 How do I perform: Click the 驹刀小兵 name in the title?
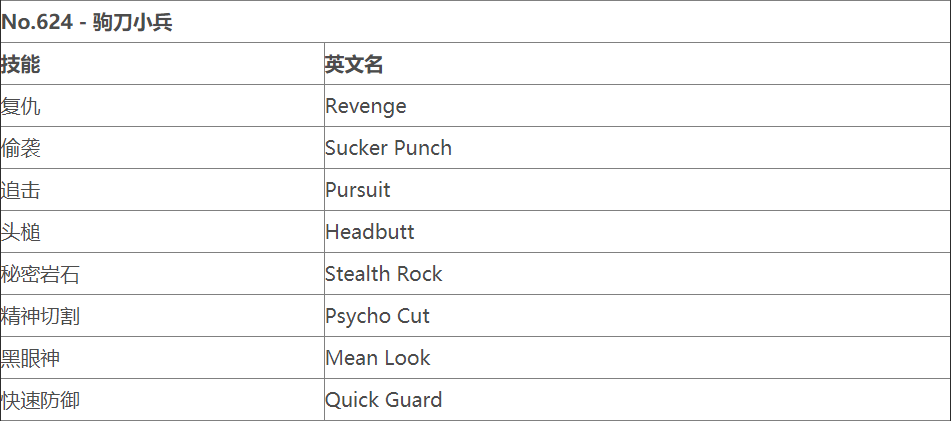click(x=140, y=22)
